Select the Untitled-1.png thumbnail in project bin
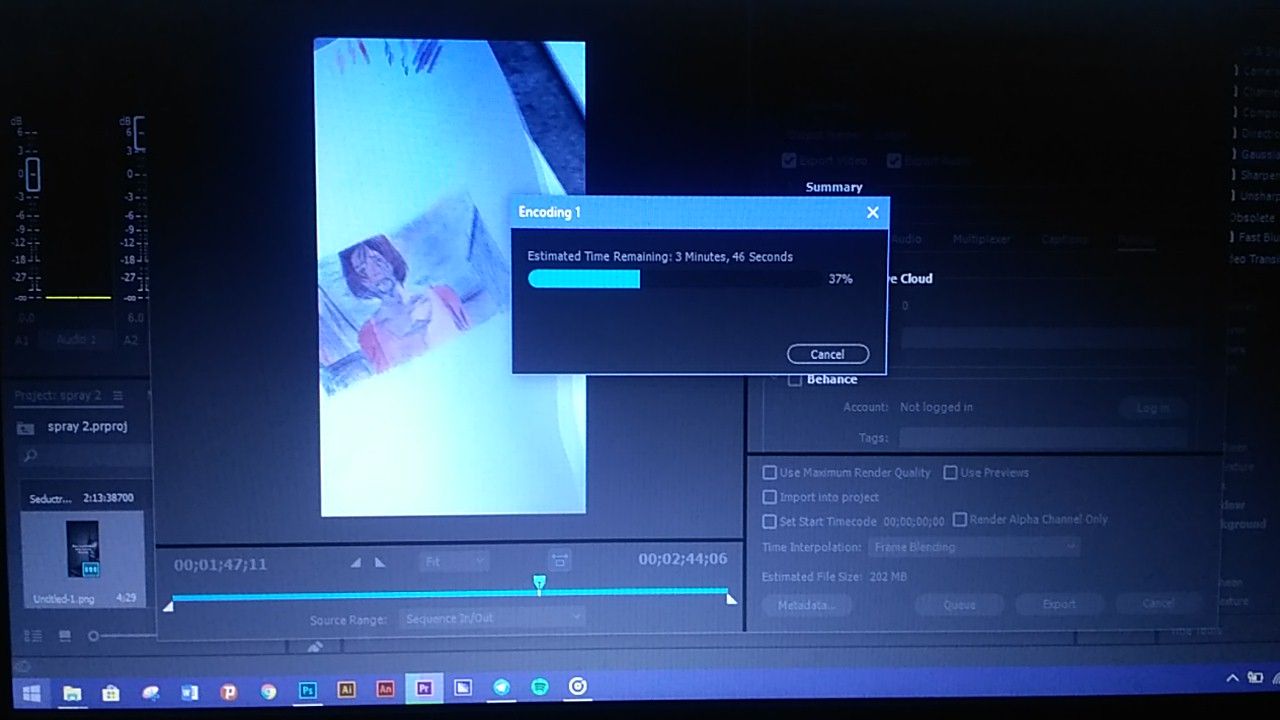This screenshot has height=720, width=1280. click(x=82, y=548)
